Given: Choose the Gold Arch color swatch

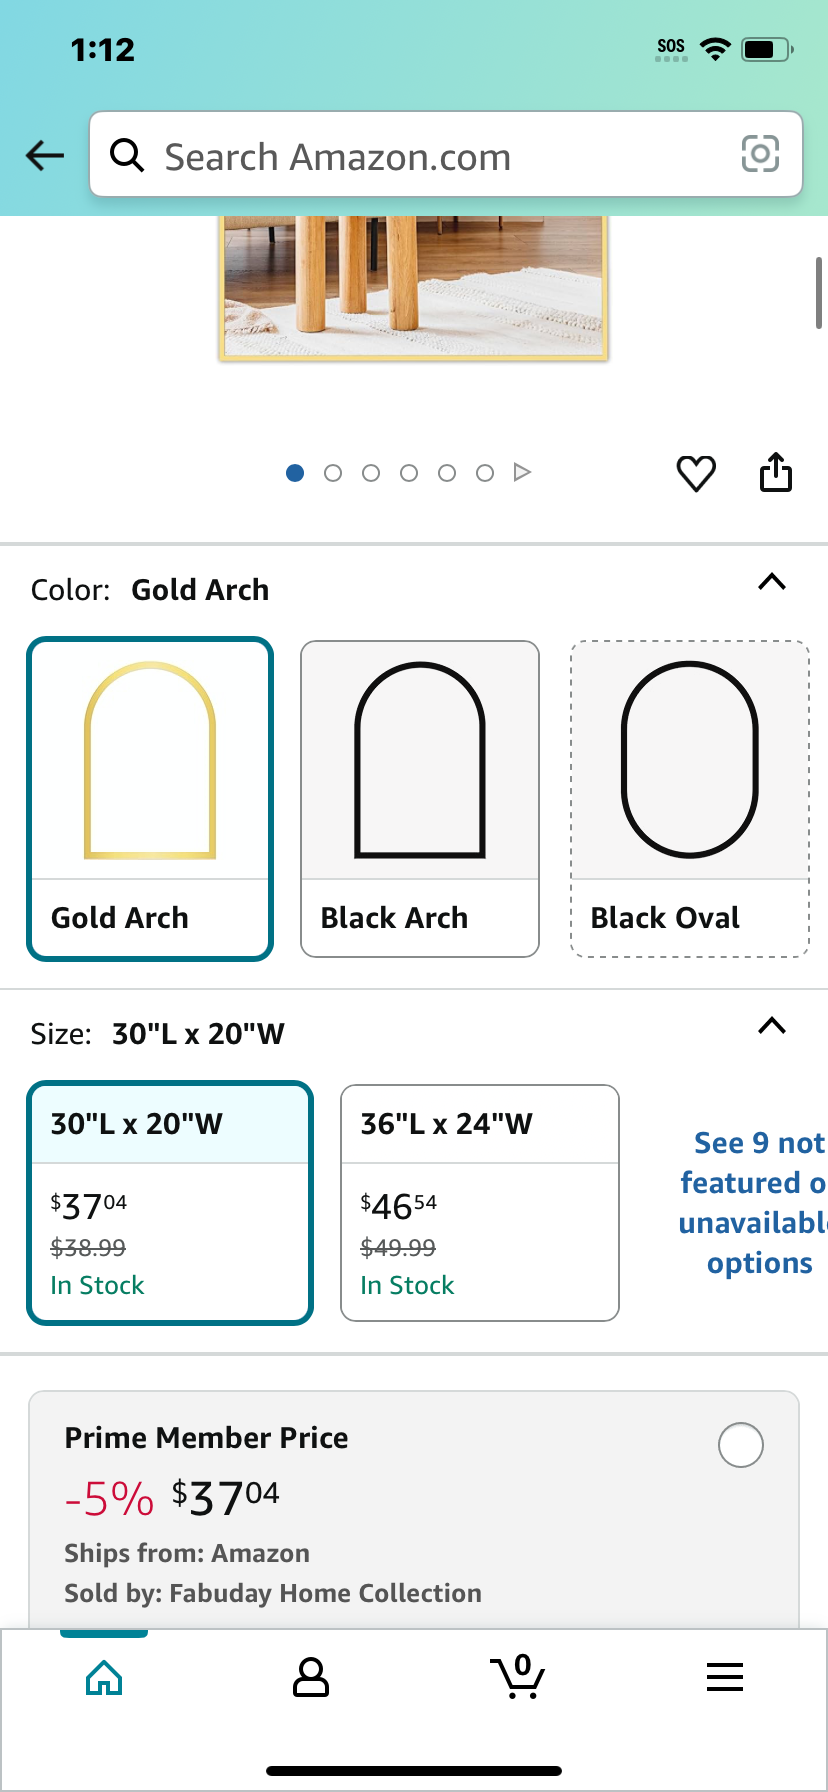Looking at the screenshot, I should pyautogui.click(x=150, y=799).
